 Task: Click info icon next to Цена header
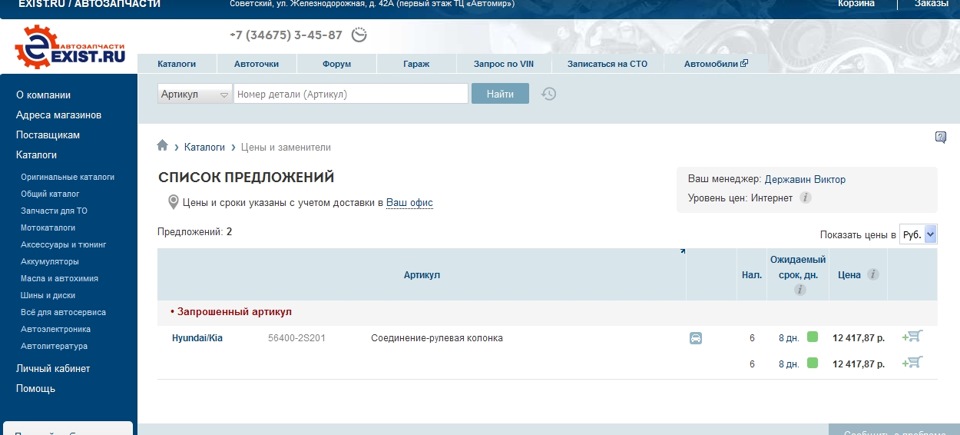point(873,274)
